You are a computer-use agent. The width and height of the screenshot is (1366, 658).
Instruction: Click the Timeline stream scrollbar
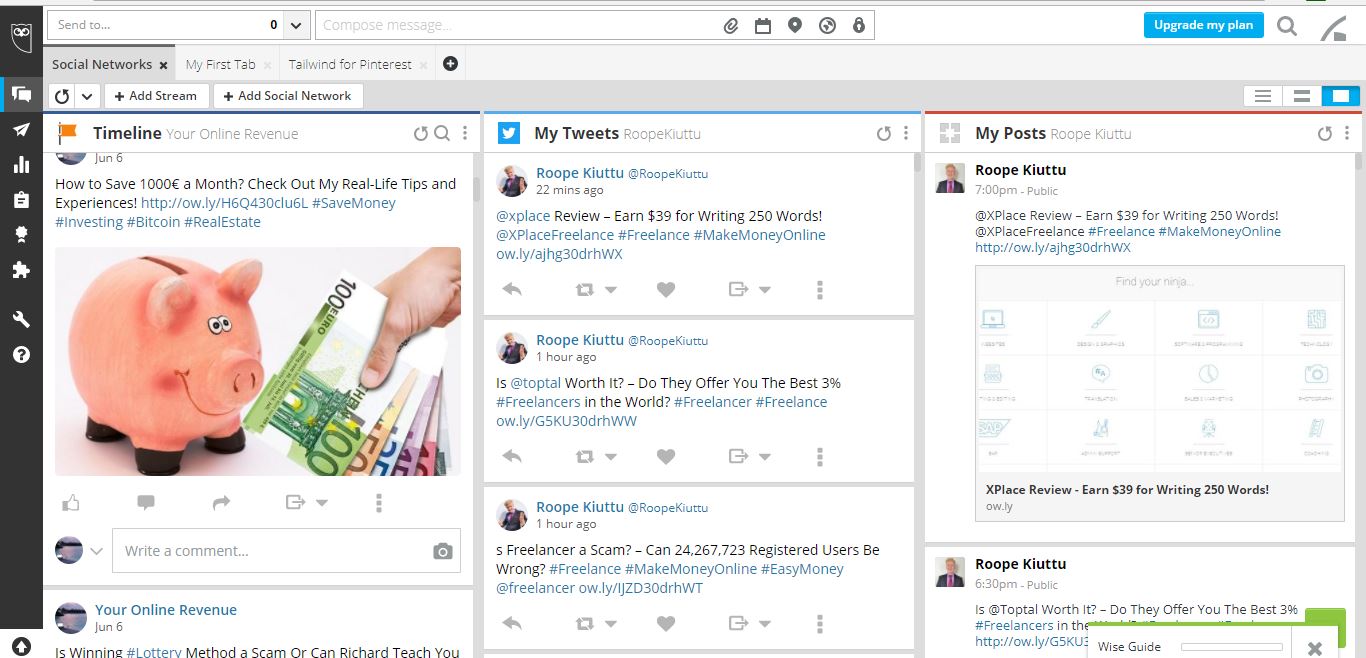476,188
